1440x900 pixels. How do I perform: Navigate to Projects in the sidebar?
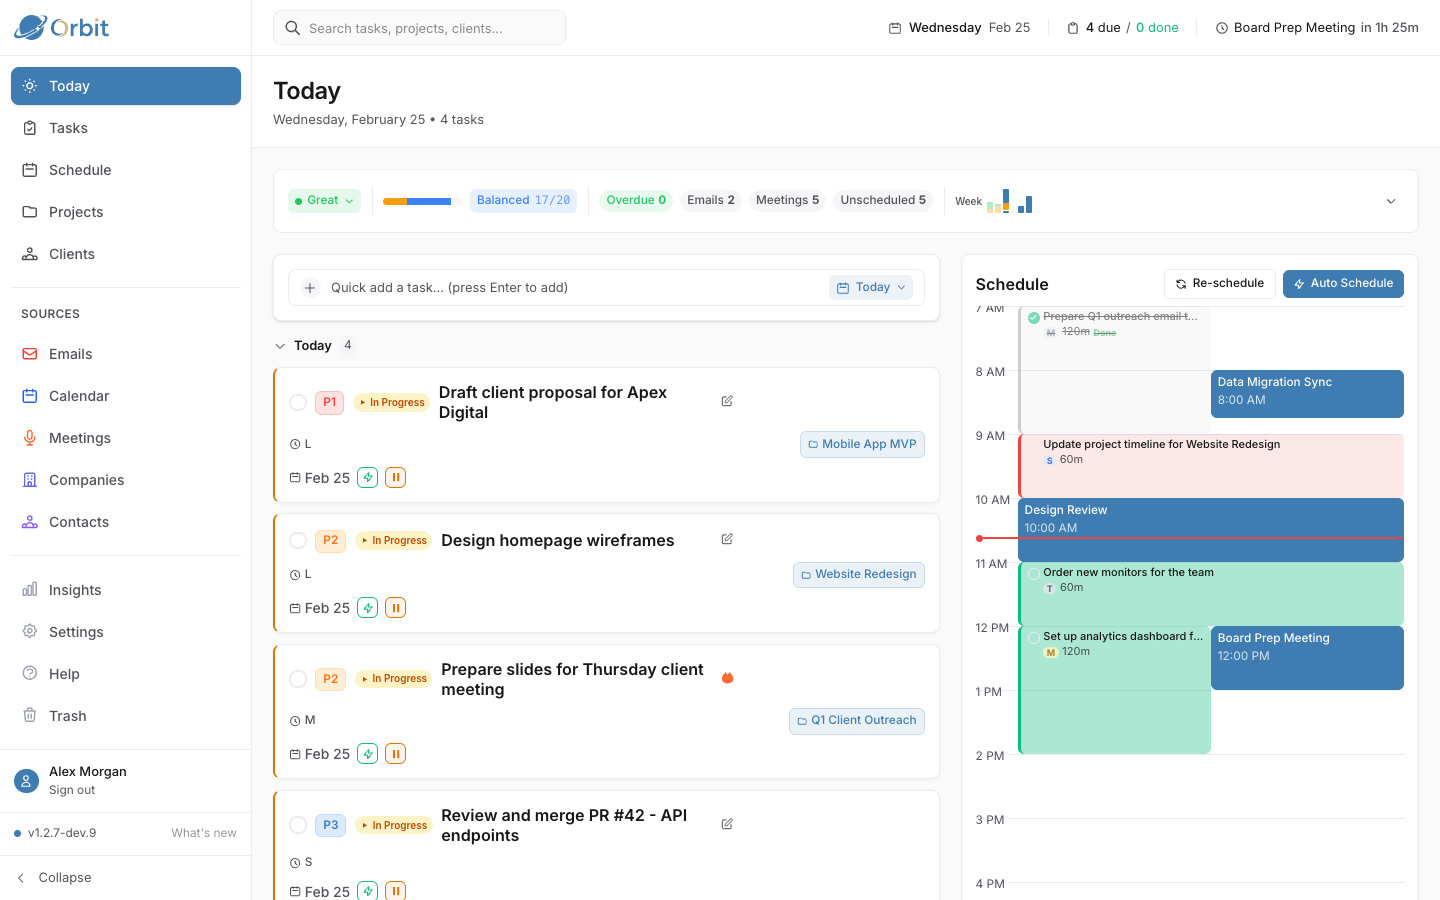tap(76, 211)
